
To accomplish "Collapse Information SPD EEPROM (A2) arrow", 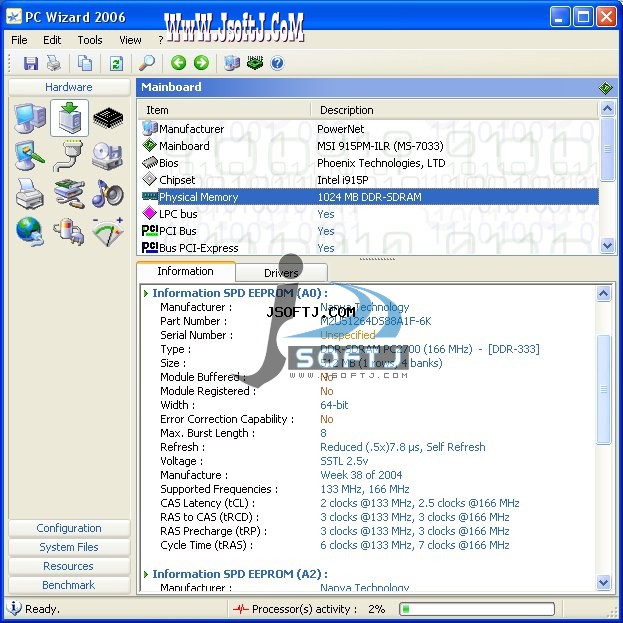I will click(146, 575).
